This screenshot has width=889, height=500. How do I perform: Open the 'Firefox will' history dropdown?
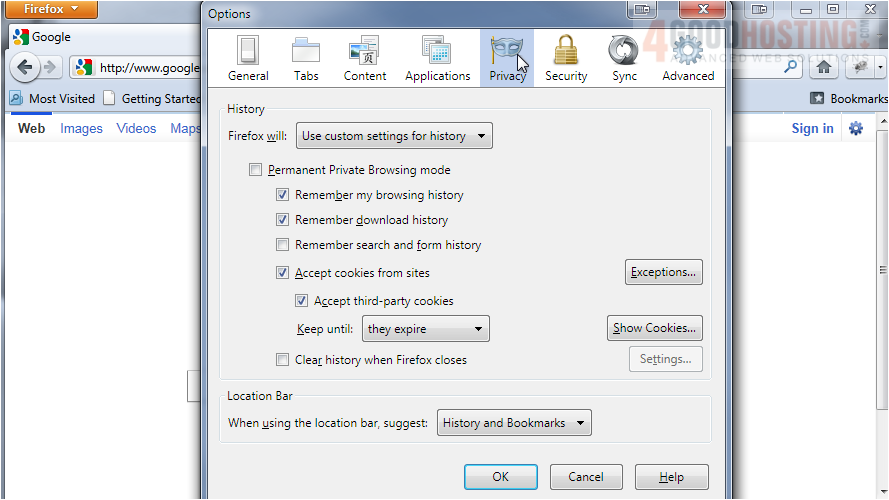[x=394, y=136]
